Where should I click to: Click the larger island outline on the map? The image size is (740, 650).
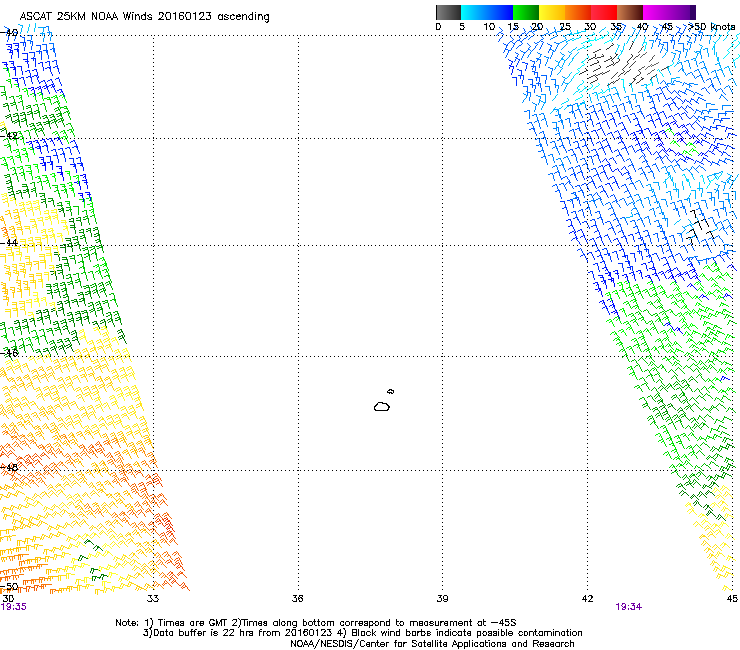(382, 406)
